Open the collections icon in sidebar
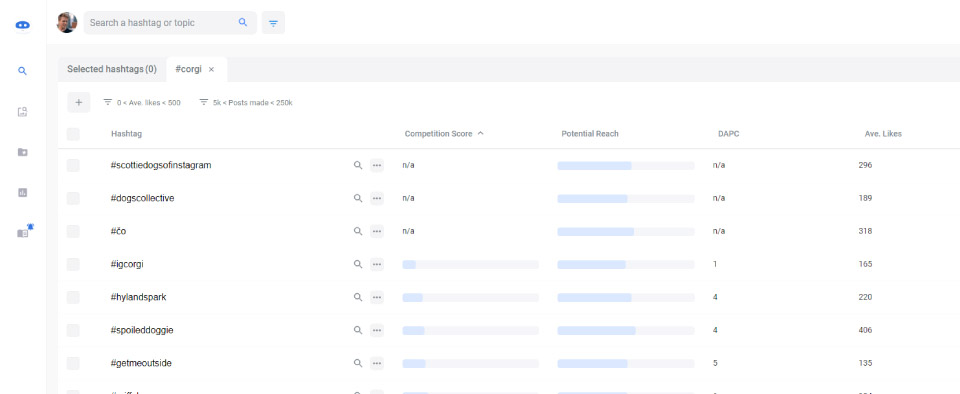This screenshot has height=394, width=960. [x=23, y=112]
